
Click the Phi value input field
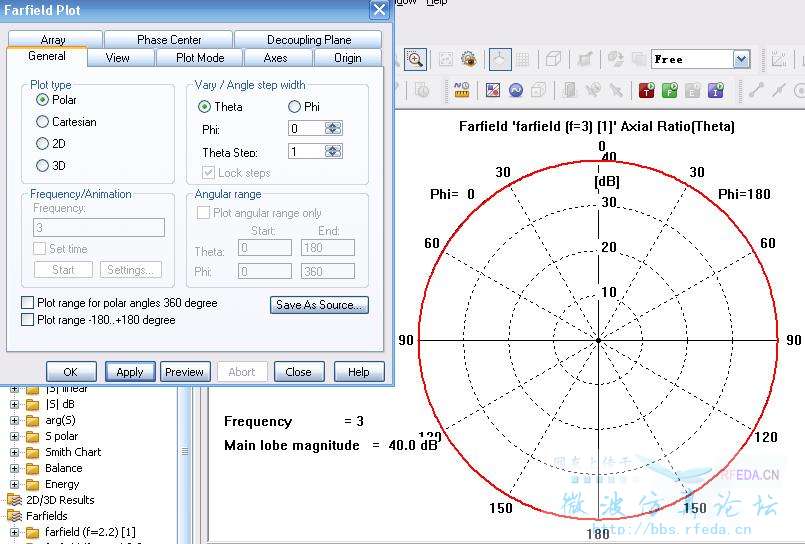[307, 128]
